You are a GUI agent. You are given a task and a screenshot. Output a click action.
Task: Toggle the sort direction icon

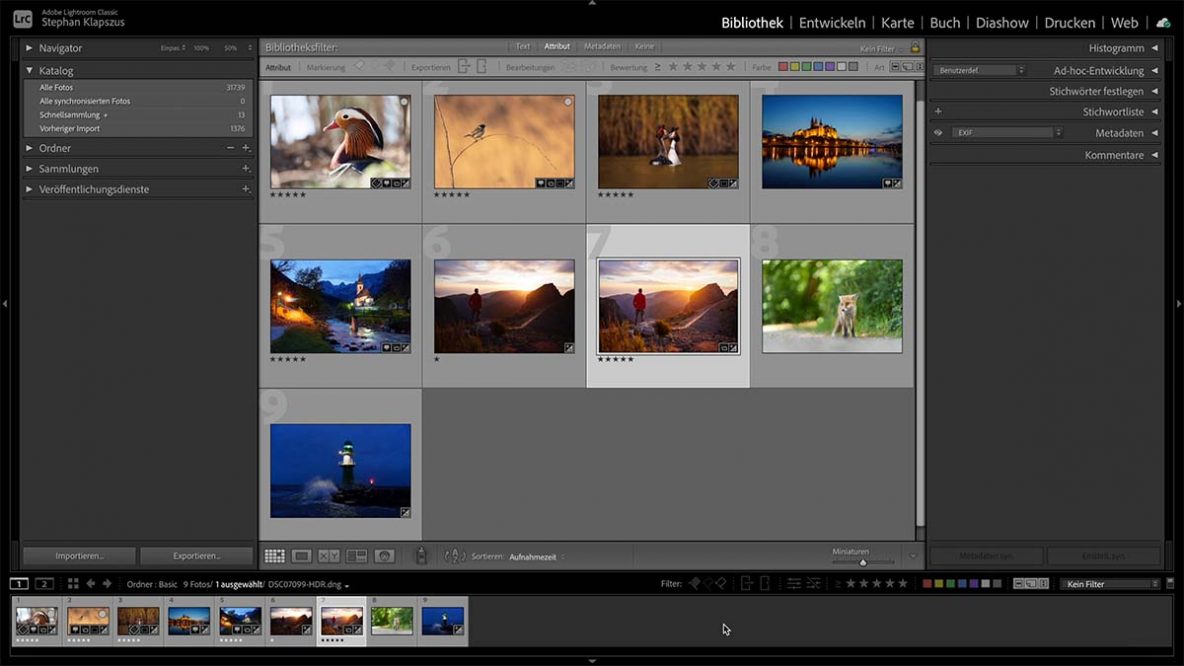pyautogui.click(x=455, y=557)
